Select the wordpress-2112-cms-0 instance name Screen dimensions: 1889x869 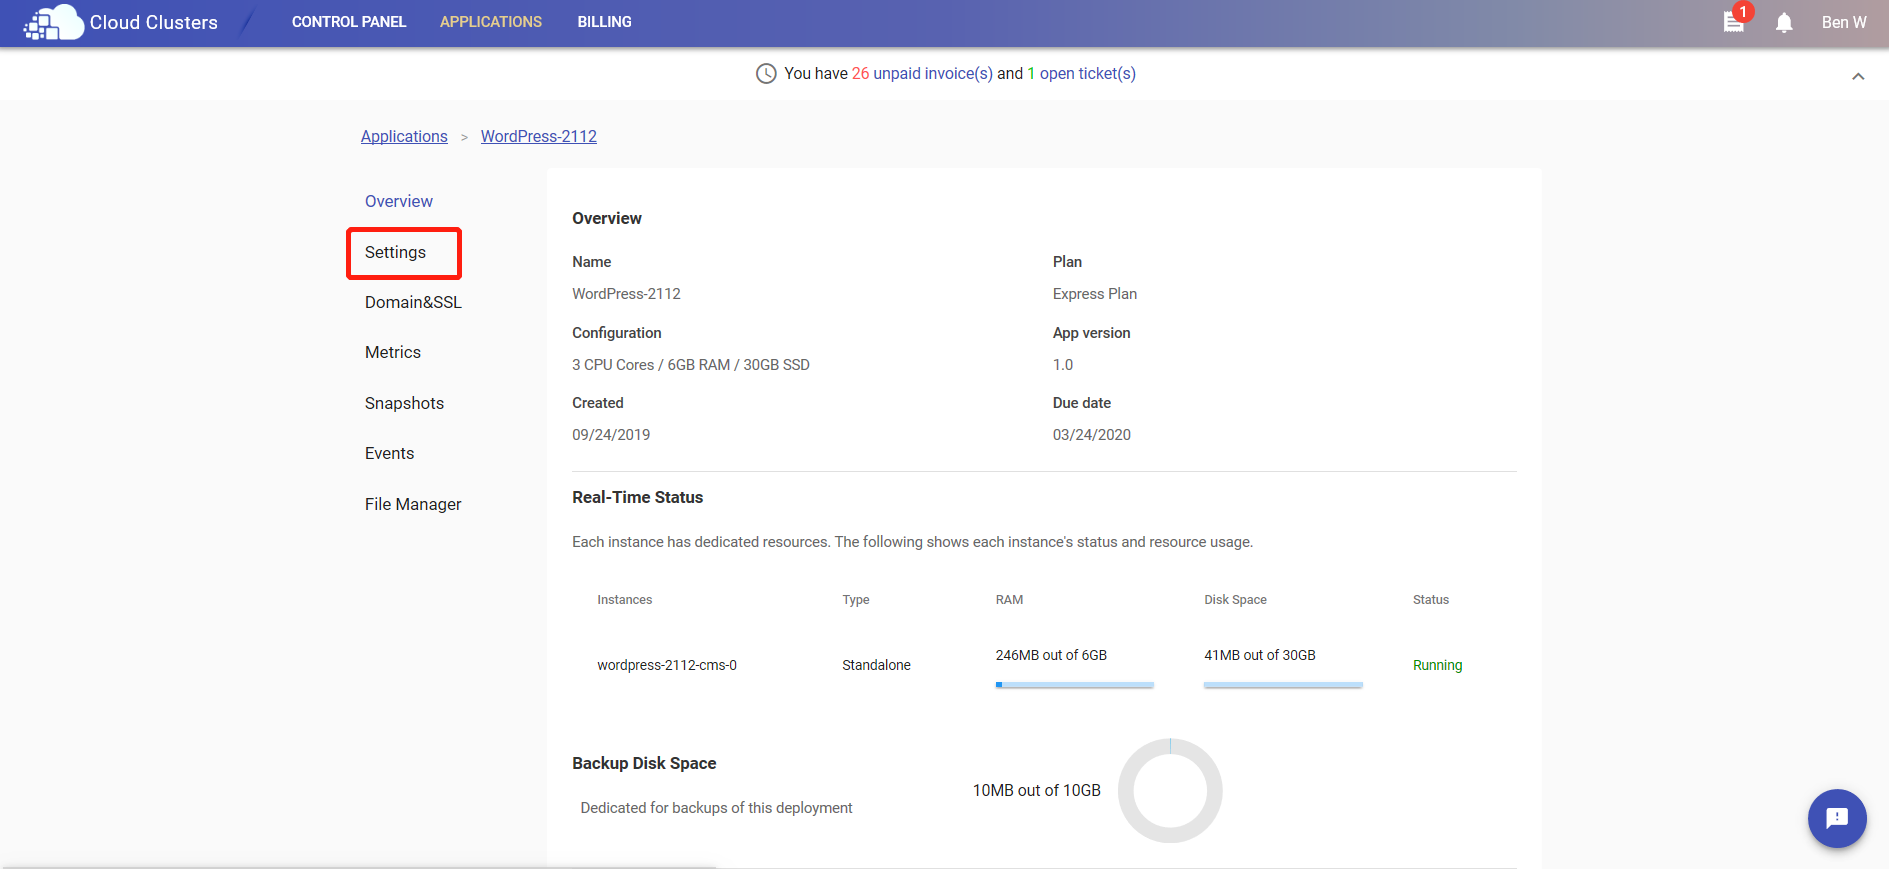667,665
